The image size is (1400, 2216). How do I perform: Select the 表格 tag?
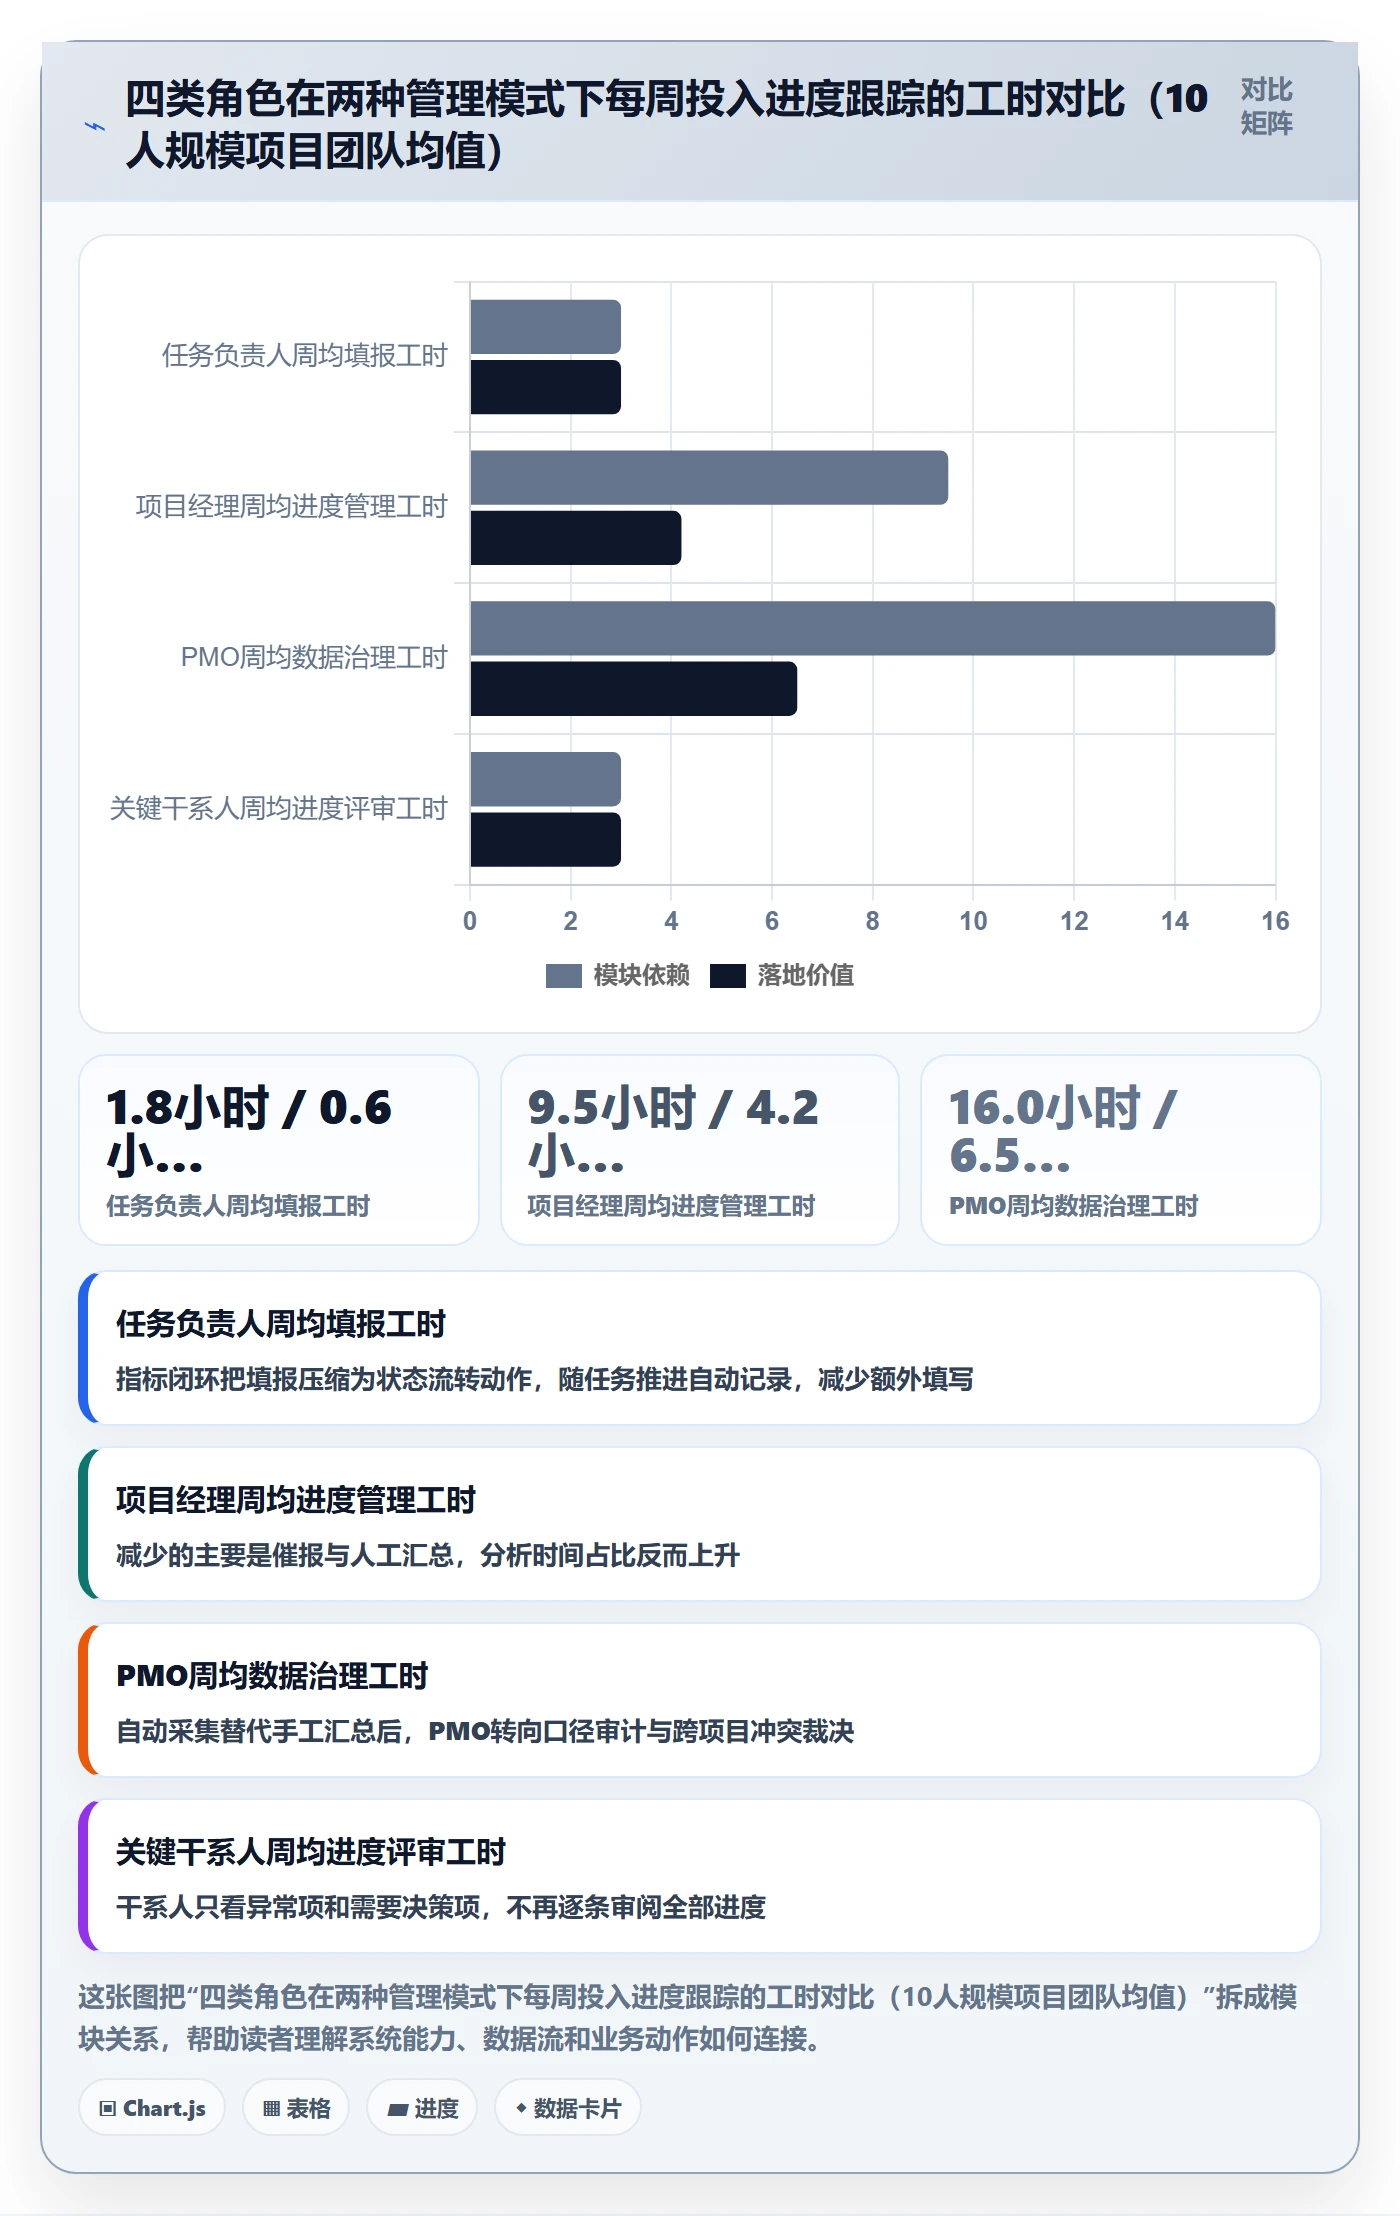296,2108
